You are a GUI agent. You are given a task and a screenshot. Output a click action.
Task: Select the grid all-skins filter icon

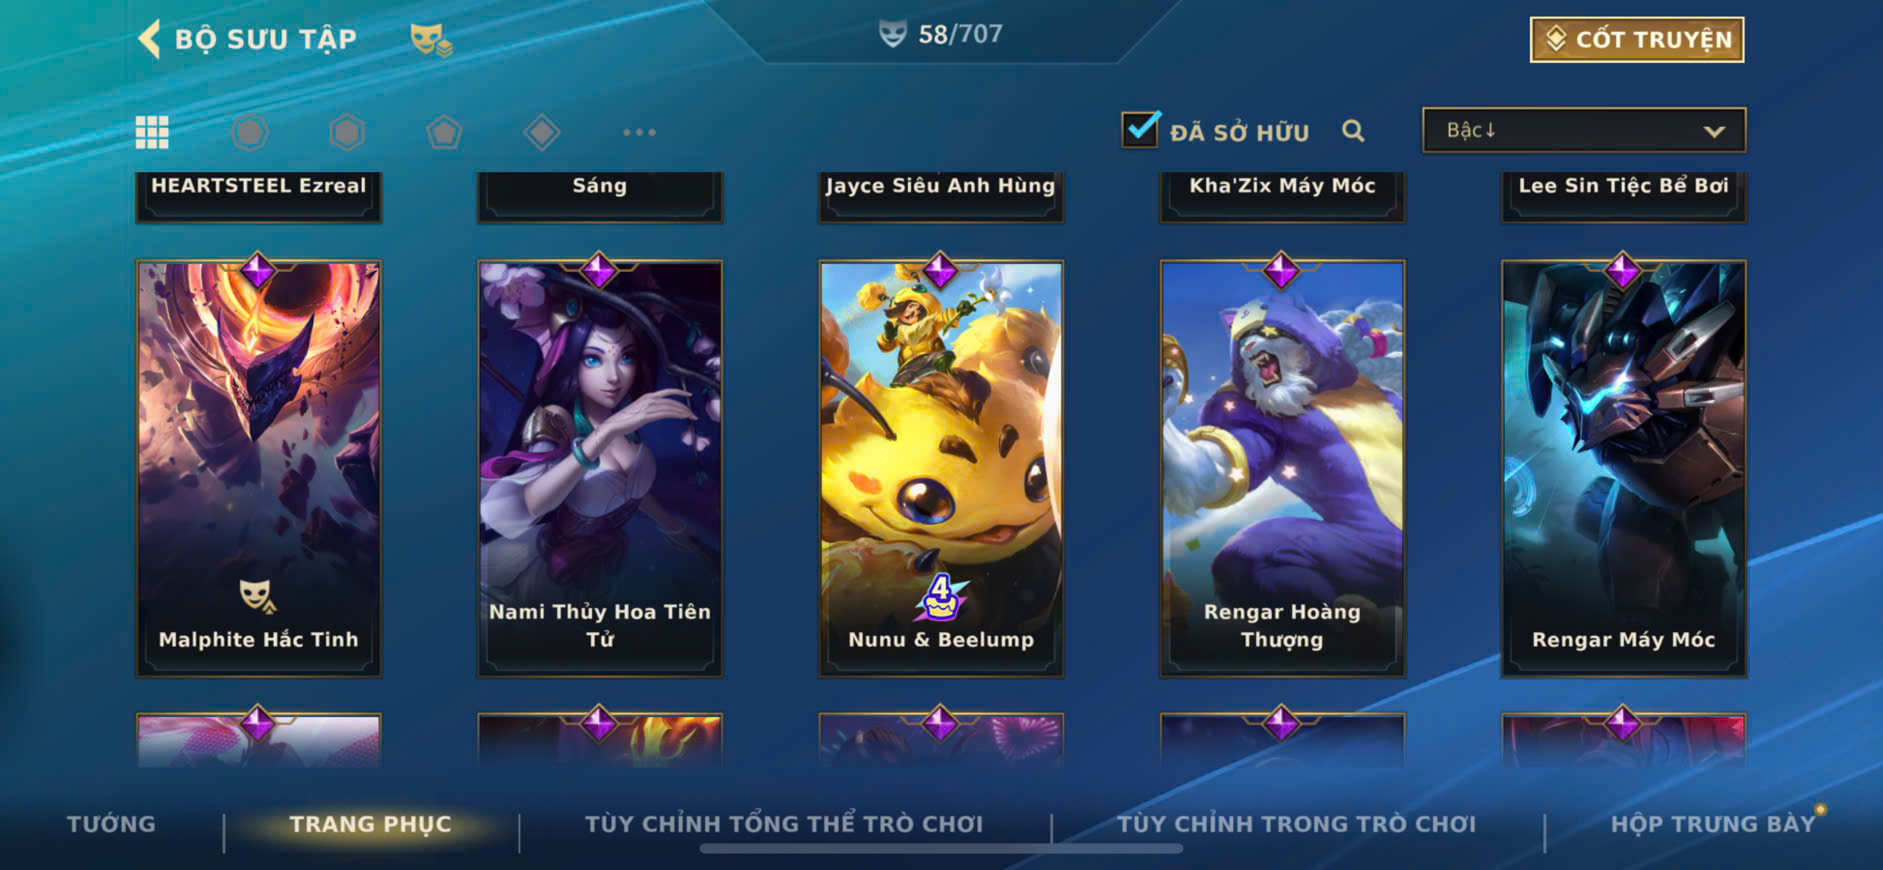click(152, 132)
